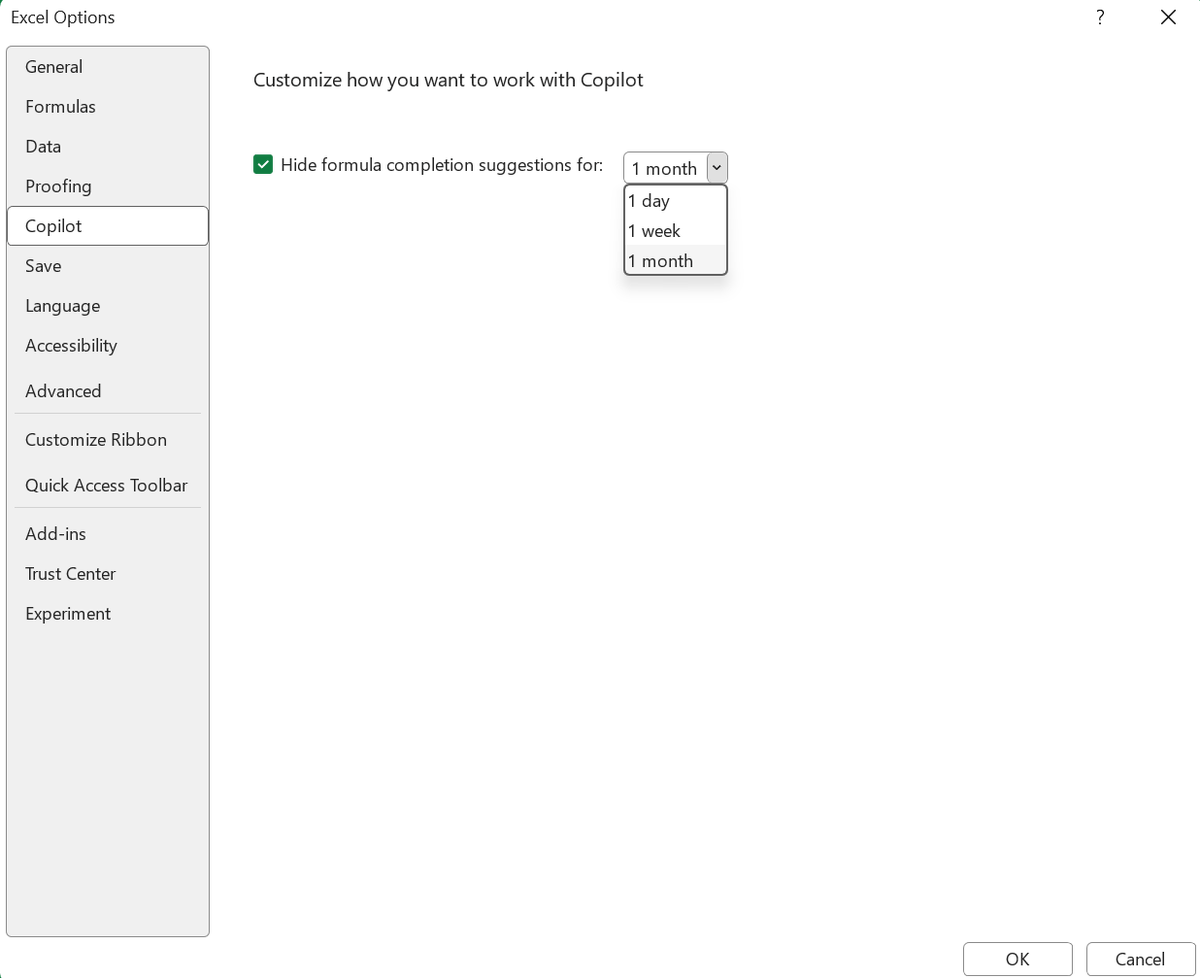Choose '1 day' from the dropdown list

click(675, 201)
